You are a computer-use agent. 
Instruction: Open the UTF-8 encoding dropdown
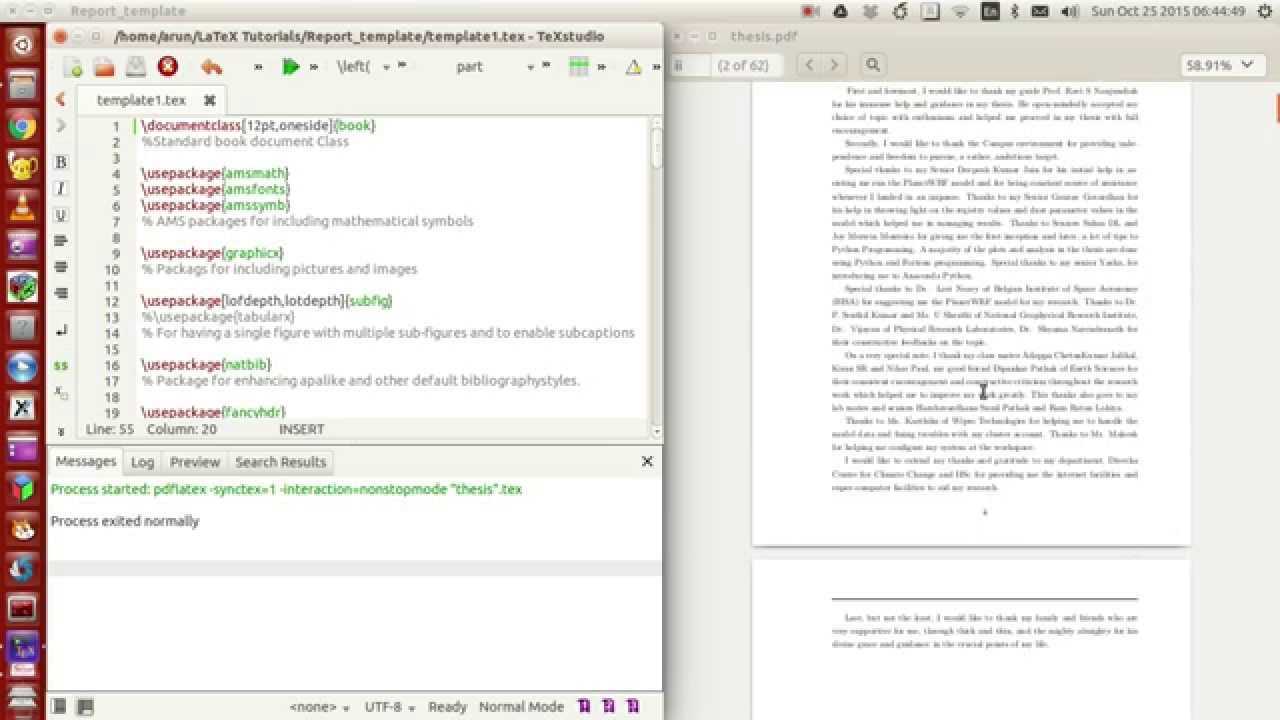tap(390, 707)
